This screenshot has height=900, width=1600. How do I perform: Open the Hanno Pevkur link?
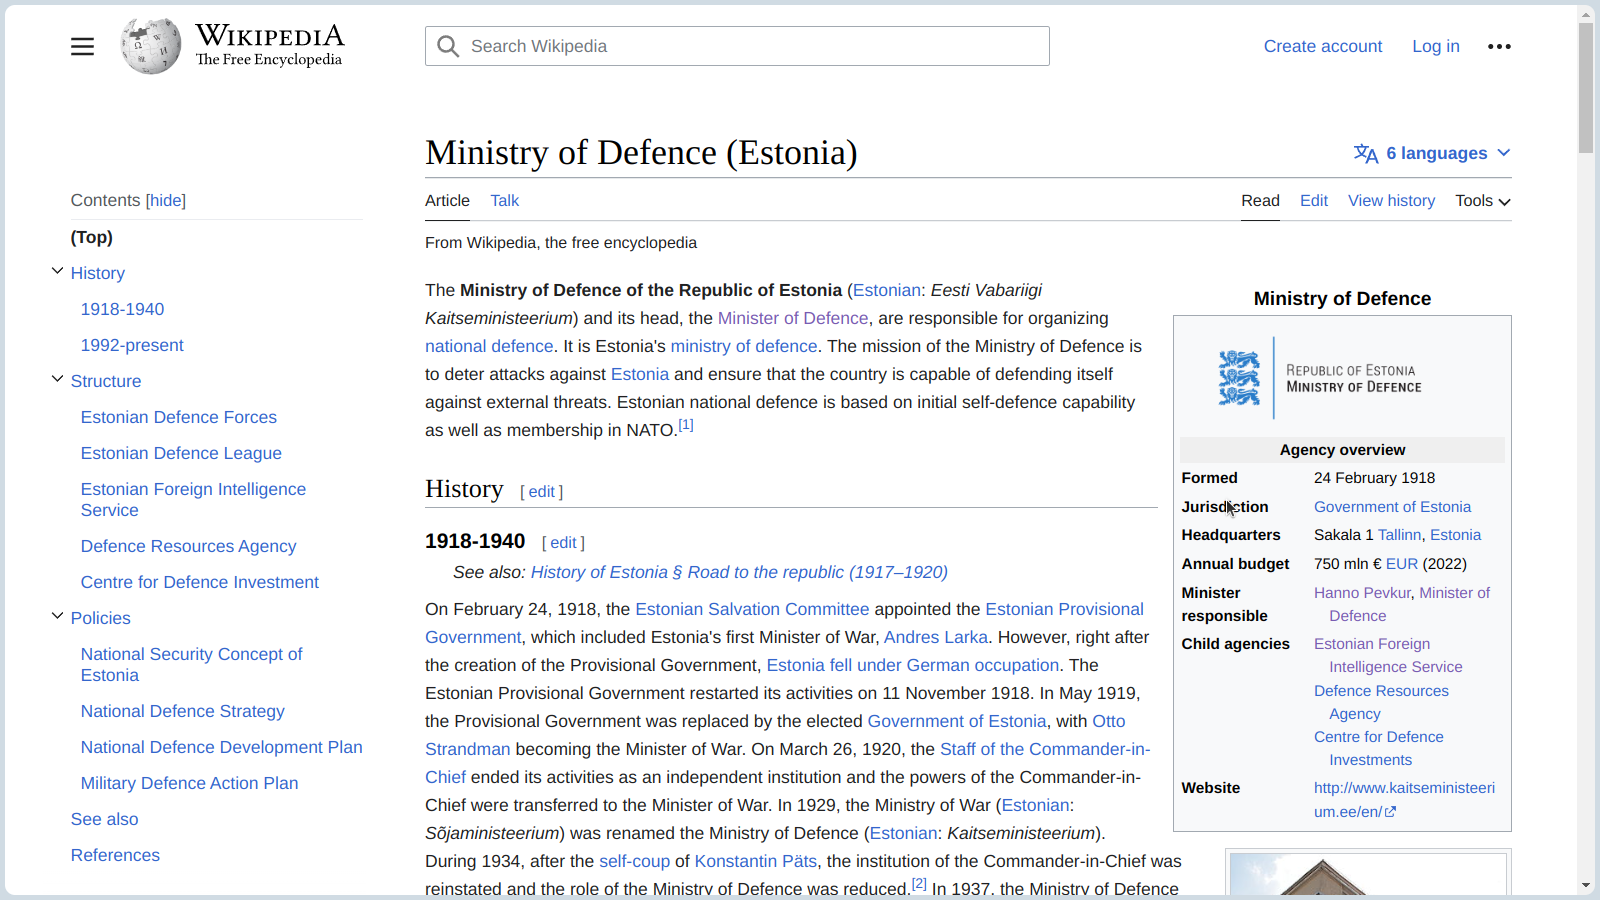pos(1362,593)
